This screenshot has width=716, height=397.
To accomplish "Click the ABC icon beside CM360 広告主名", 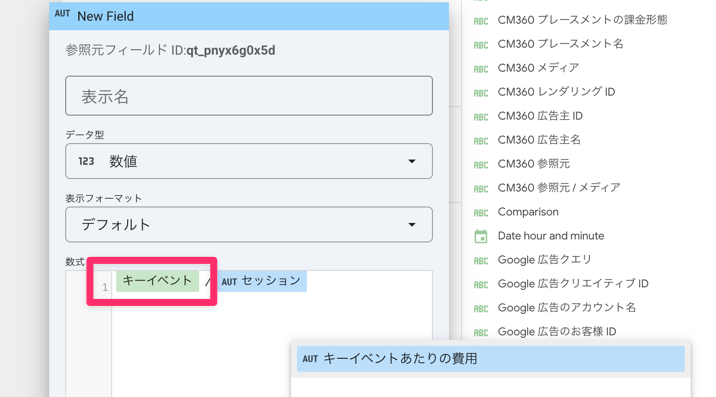I will [x=481, y=141].
